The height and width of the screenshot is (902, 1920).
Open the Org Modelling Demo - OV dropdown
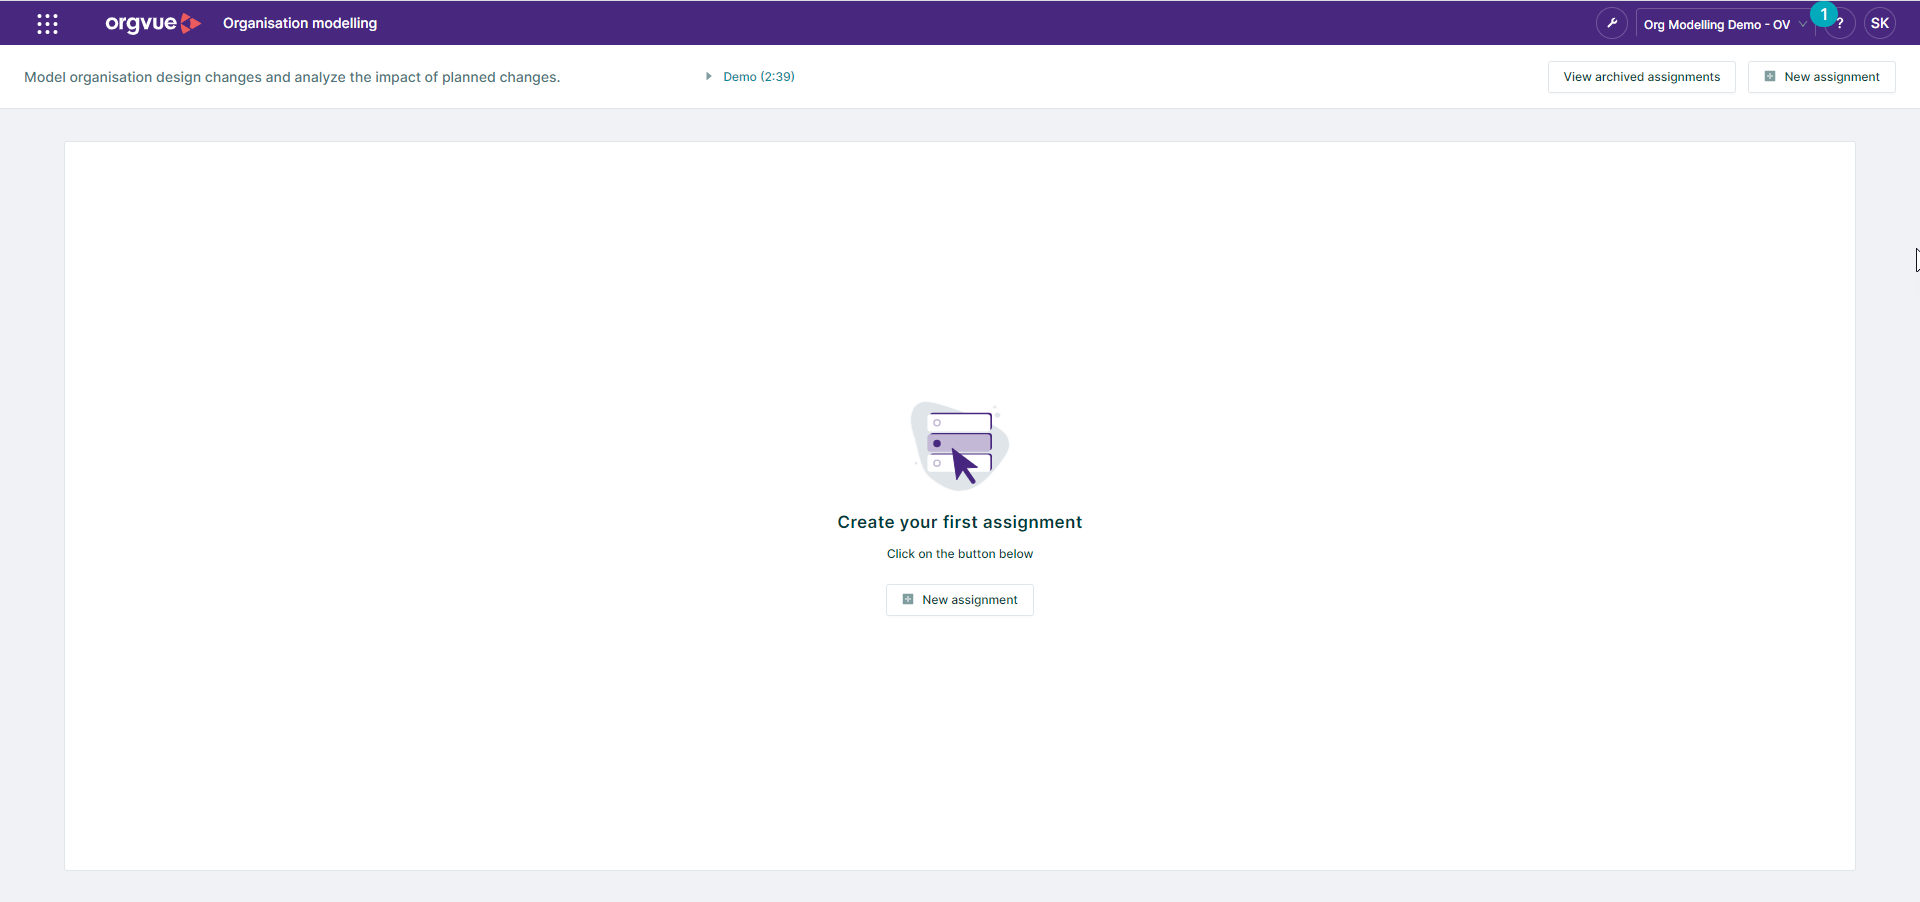[x=1725, y=24]
